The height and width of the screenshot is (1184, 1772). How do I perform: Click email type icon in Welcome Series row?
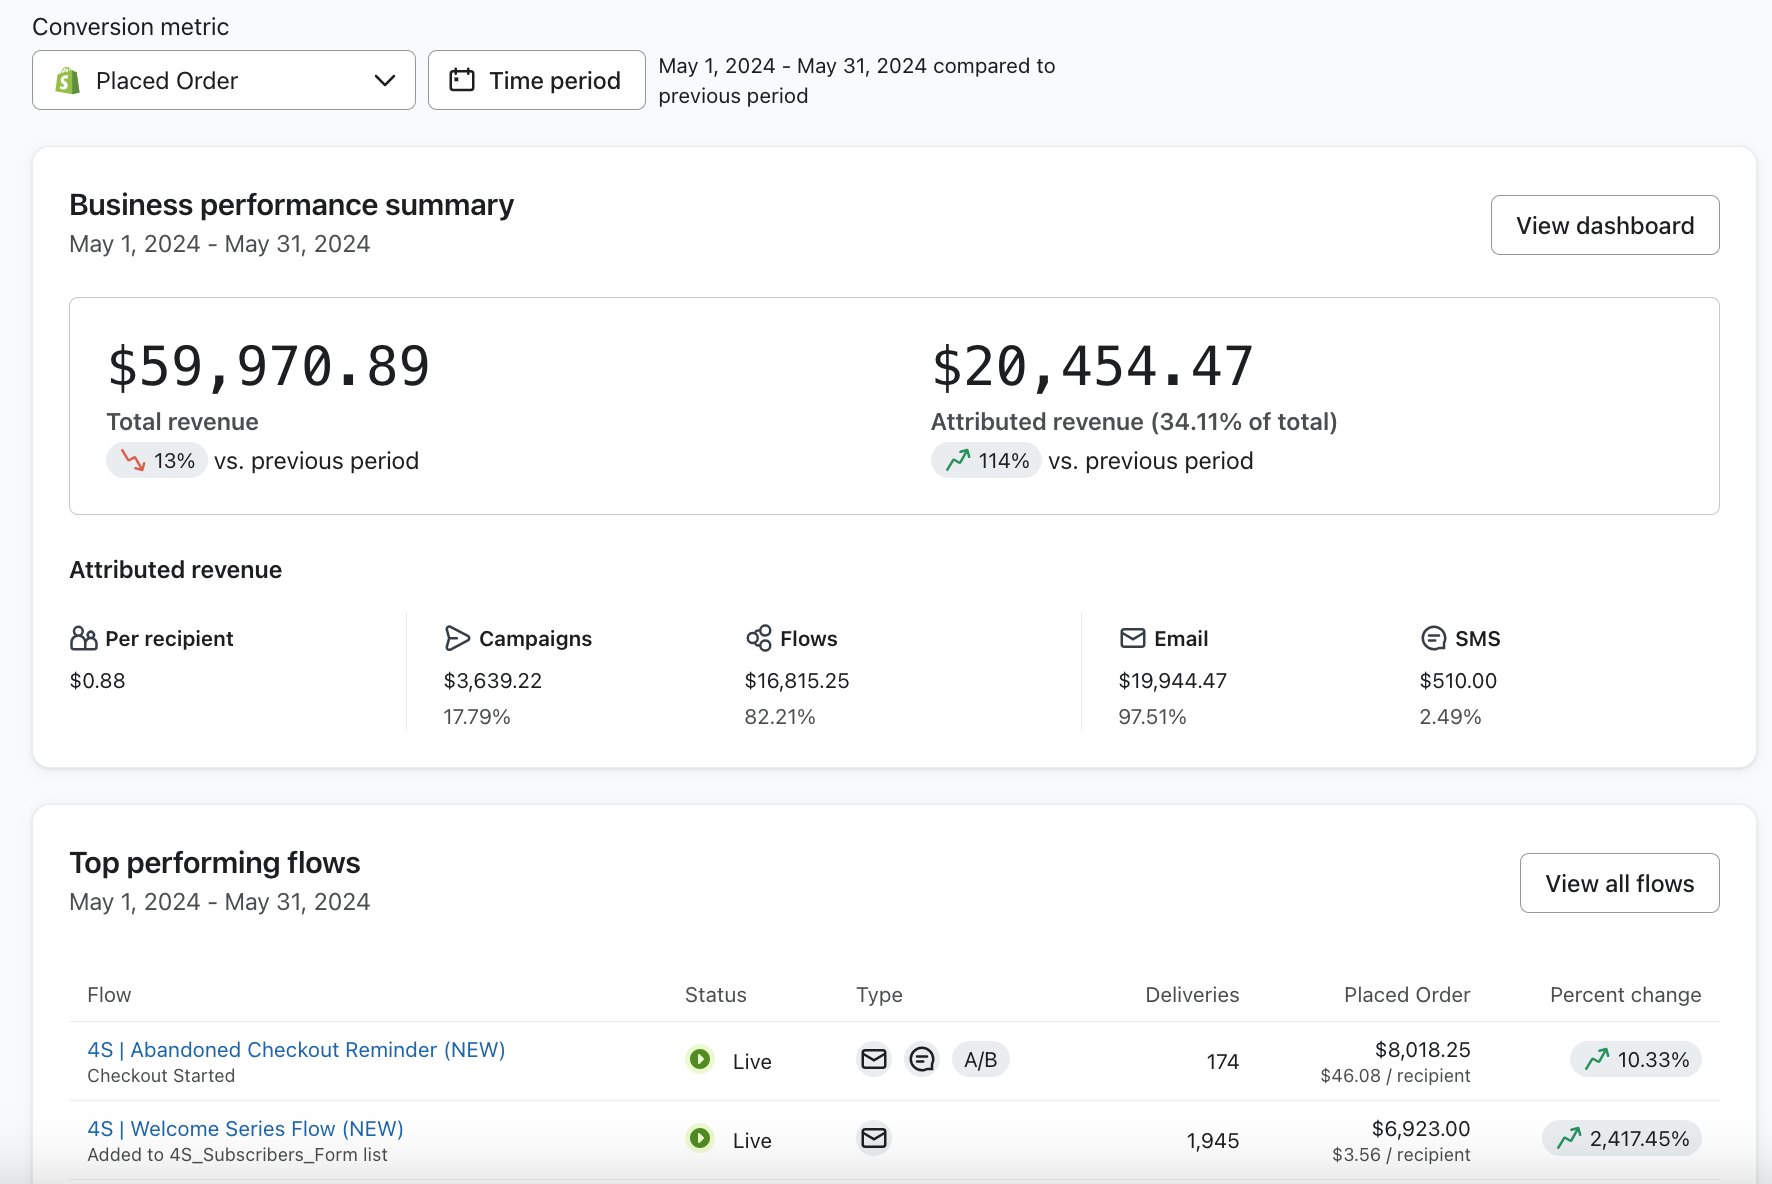pyautogui.click(x=874, y=1138)
